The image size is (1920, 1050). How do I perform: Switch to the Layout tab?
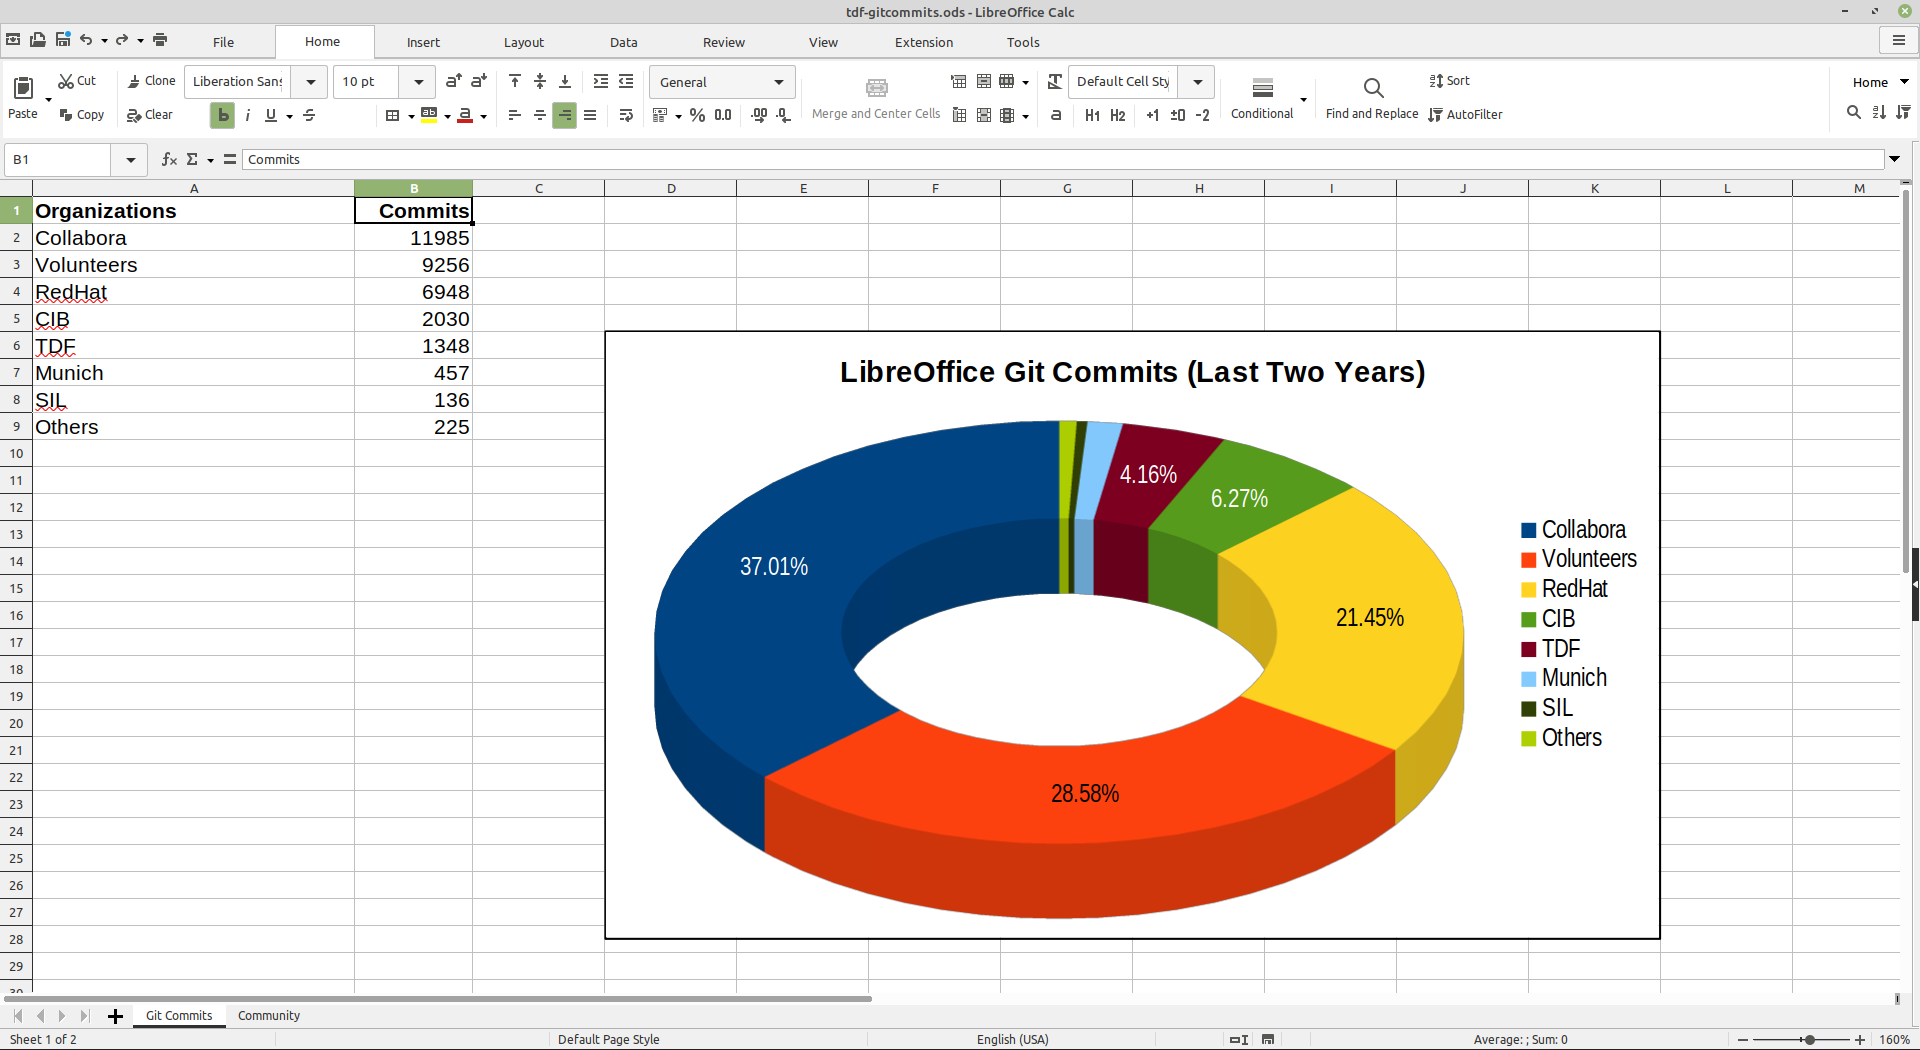click(x=523, y=42)
